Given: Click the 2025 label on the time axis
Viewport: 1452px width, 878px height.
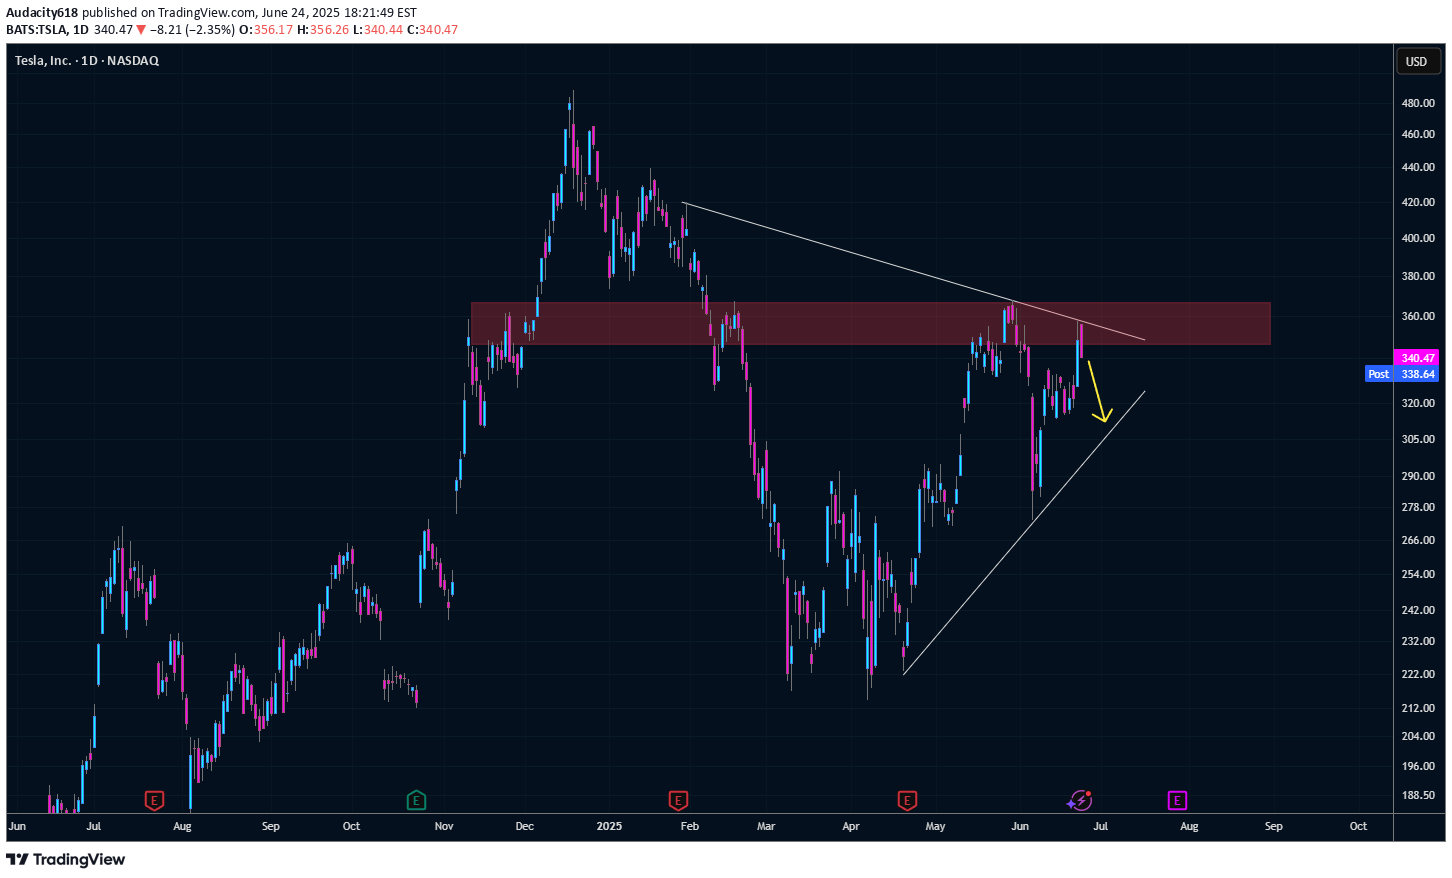Looking at the screenshot, I should coord(609,826).
